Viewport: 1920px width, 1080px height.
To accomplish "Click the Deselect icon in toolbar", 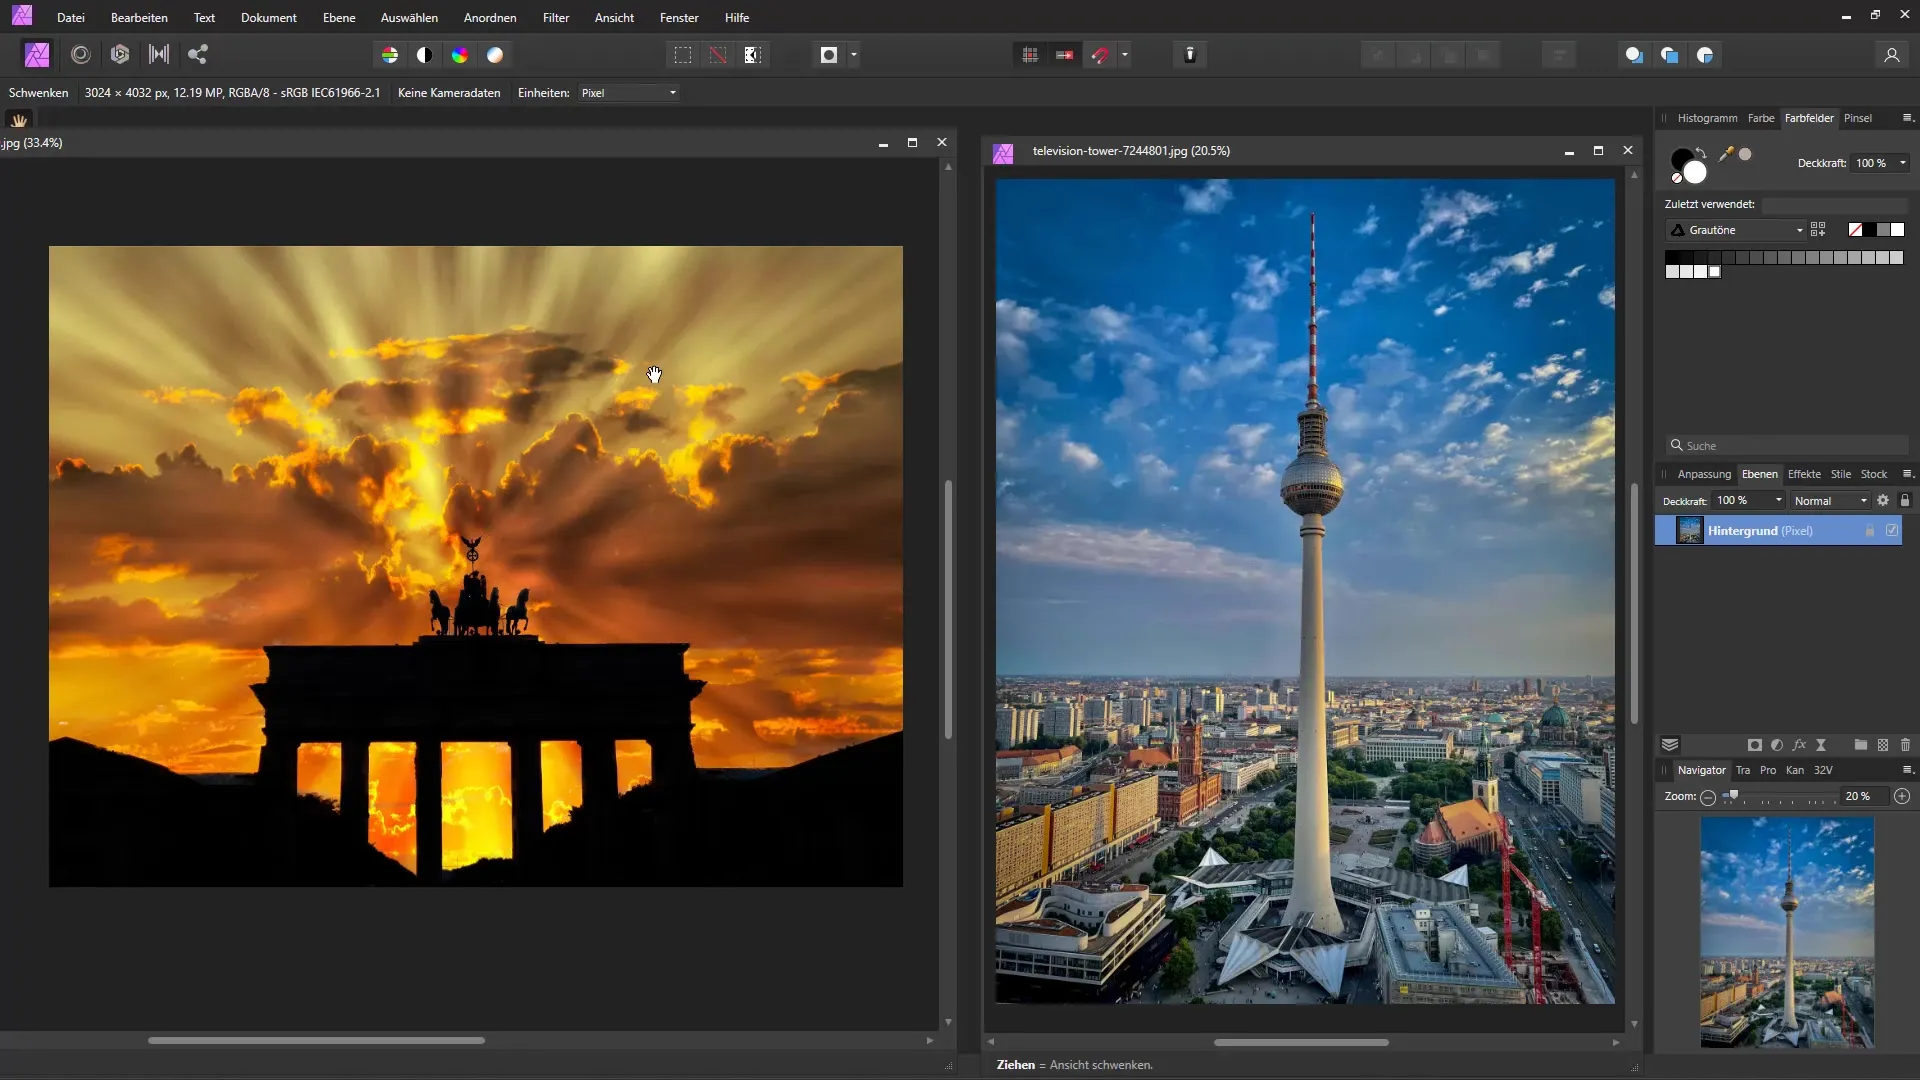I will (x=718, y=55).
